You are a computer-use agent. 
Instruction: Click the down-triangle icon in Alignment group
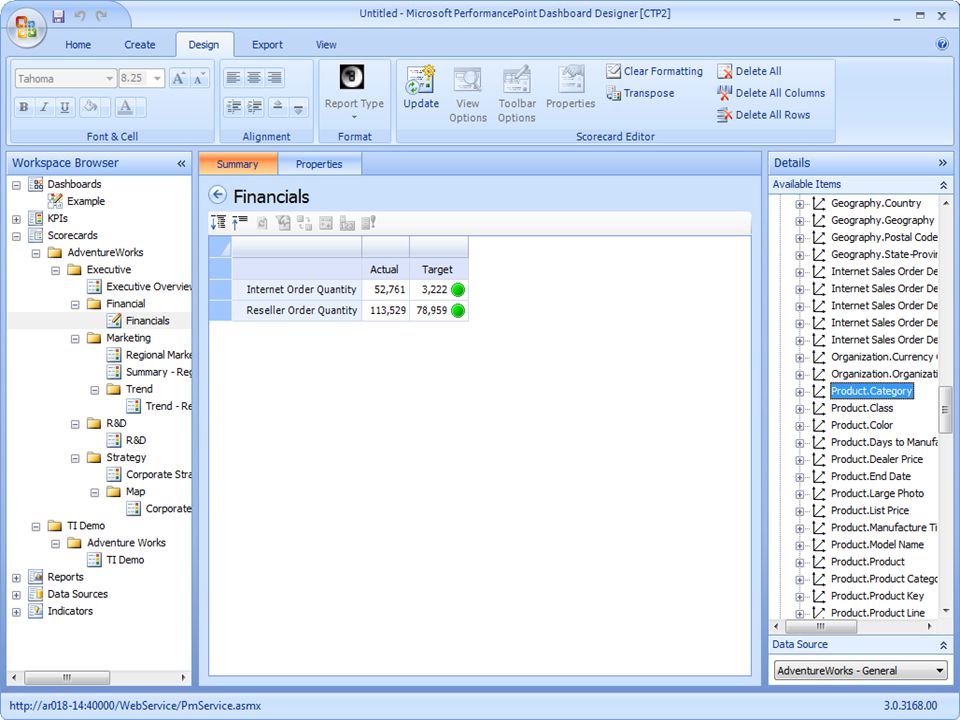tap(298, 107)
